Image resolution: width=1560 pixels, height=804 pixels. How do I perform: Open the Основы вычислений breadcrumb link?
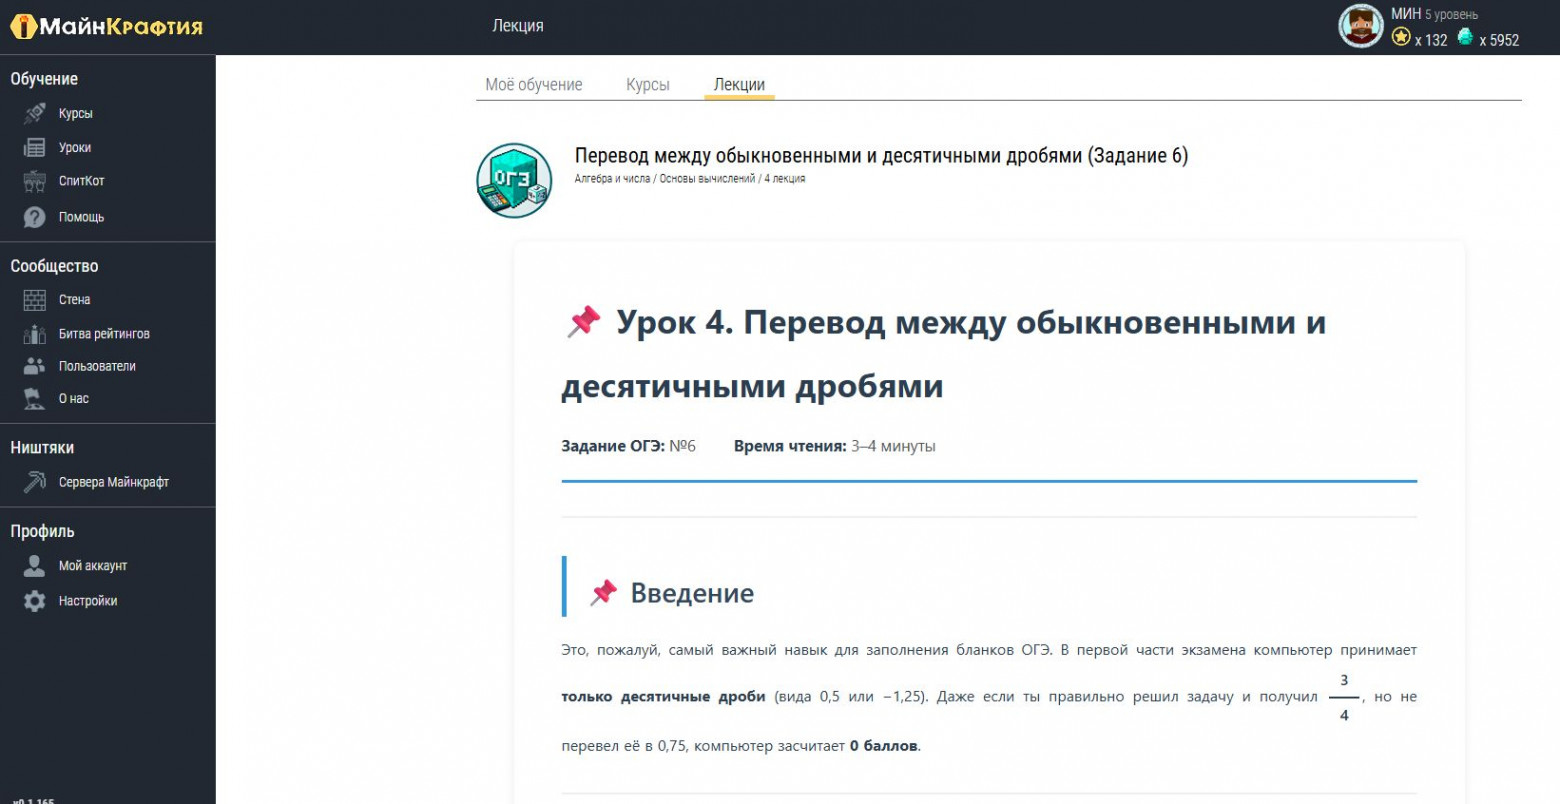point(709,178)
